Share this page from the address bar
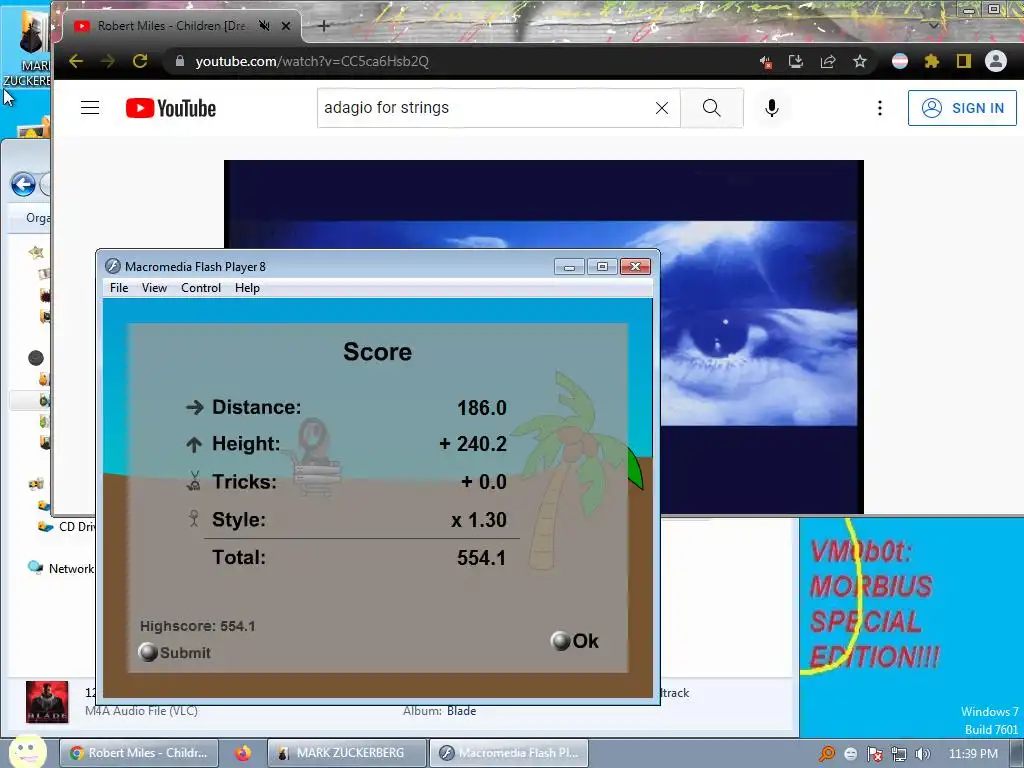The height and width of the screenshot is (768, 1024). (827, 61)
